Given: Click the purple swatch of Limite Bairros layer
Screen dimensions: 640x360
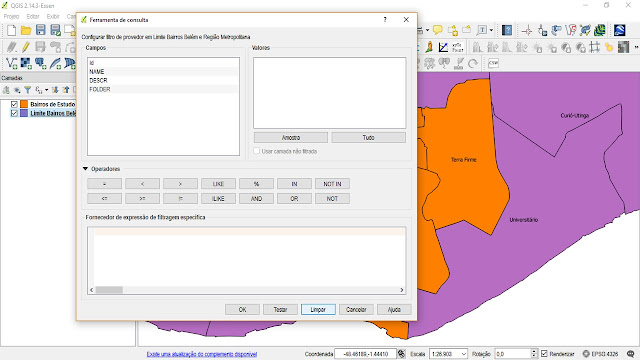Looking at the screenshot, I should (x=24, y=113).
